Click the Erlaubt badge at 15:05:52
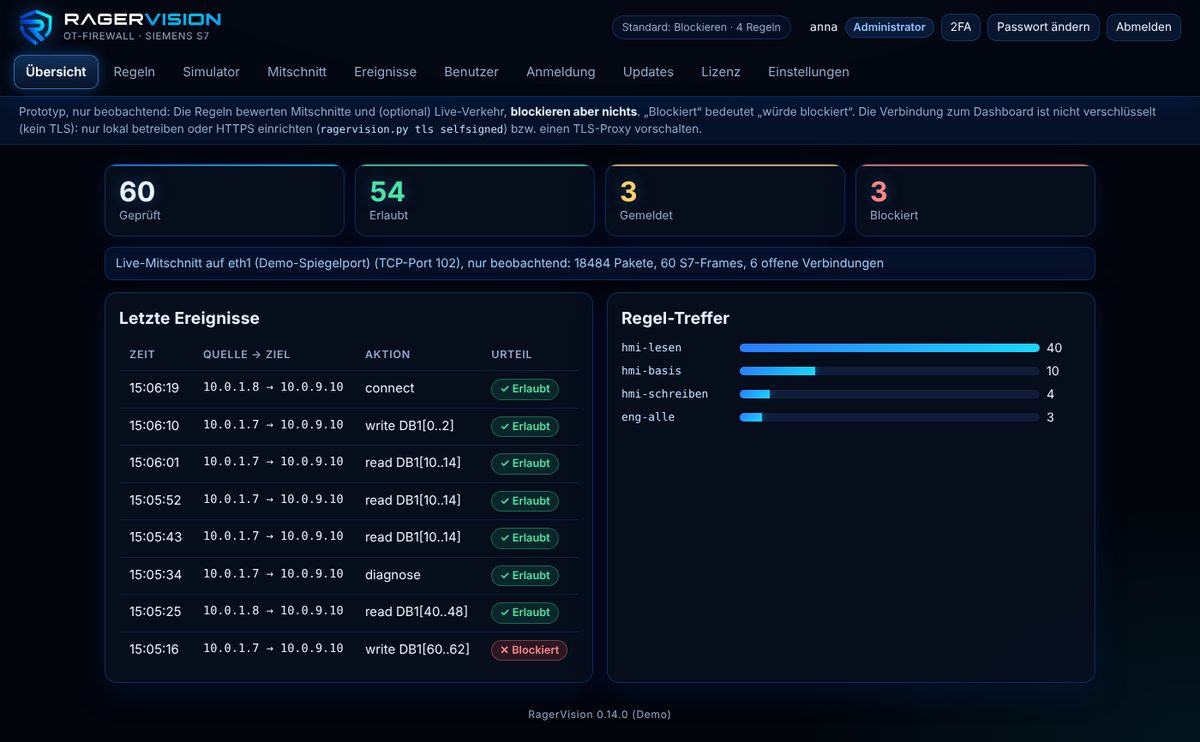This screenshot has height=742, width=1200. tap(525, 501)
